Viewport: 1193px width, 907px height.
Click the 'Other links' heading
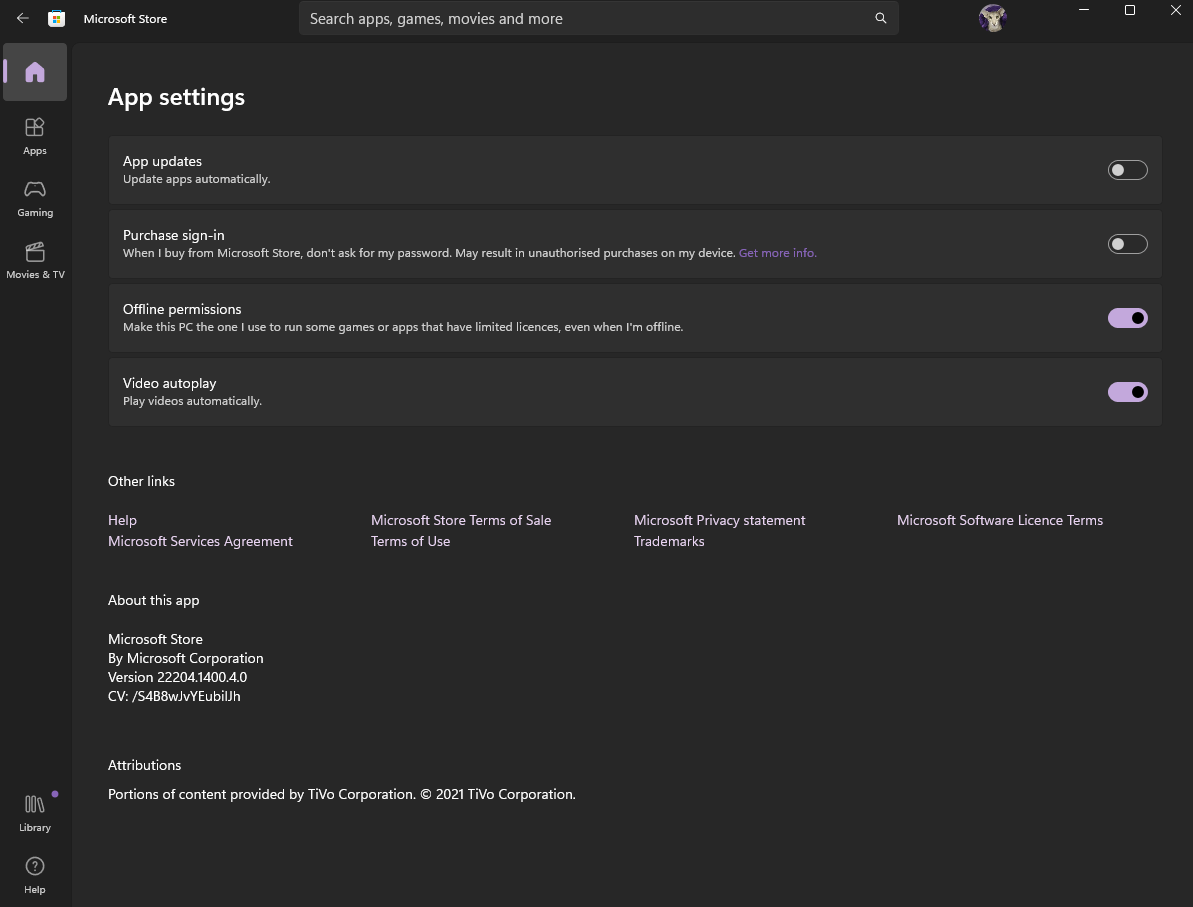click(142, 481)
